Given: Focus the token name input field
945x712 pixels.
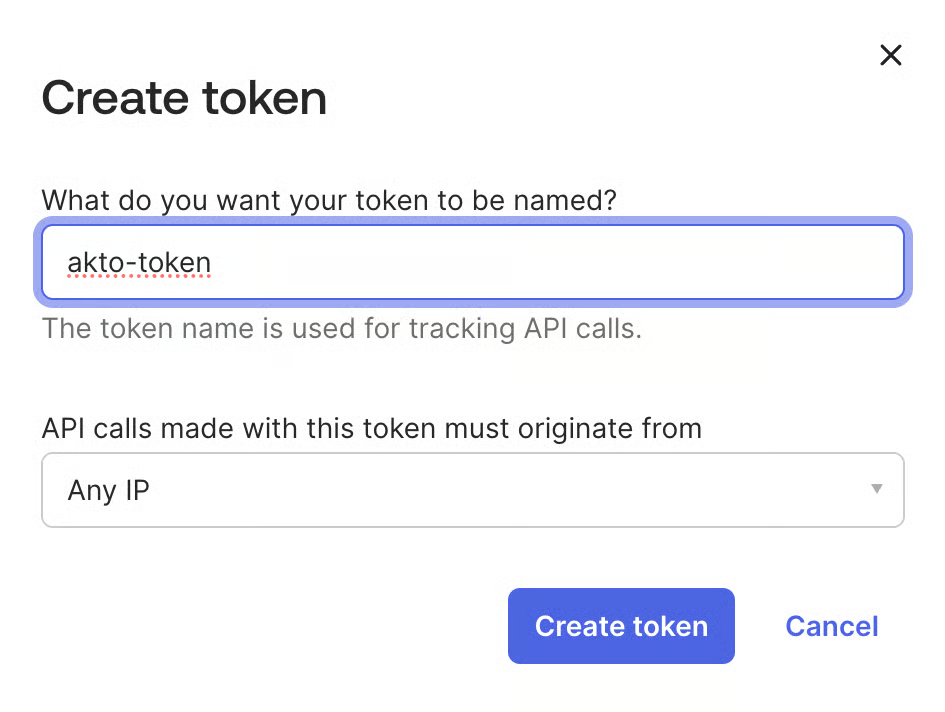Looking at the screenshot, I should point(472,263).
